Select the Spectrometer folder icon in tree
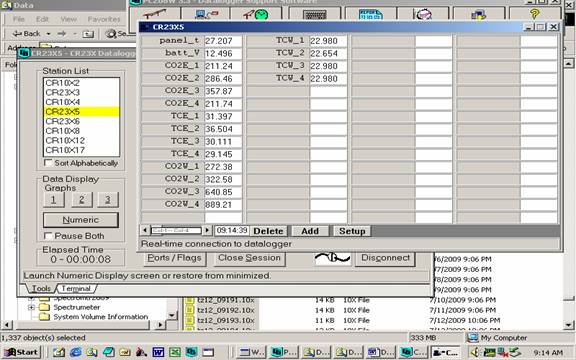Screen dimensions: 576x360 click(x=44, y=307)
